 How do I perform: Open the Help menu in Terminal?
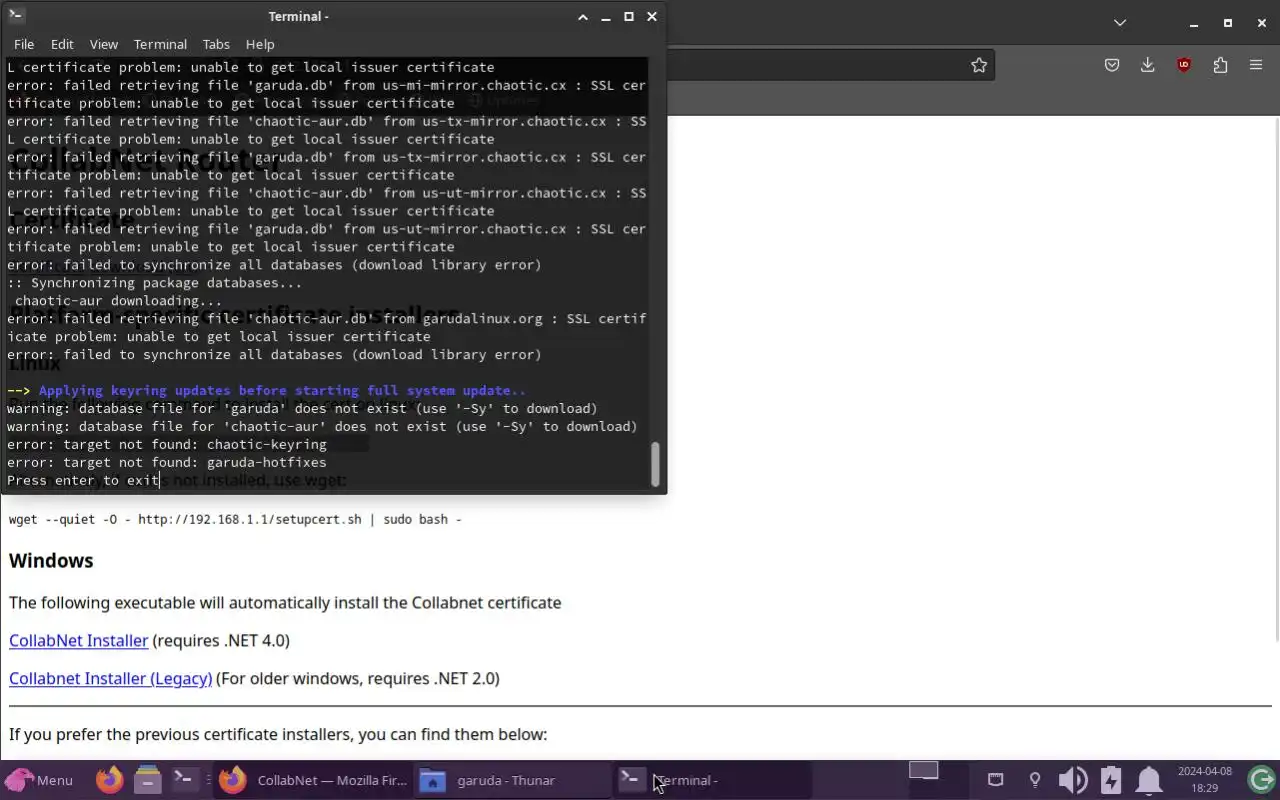[260, 44]
